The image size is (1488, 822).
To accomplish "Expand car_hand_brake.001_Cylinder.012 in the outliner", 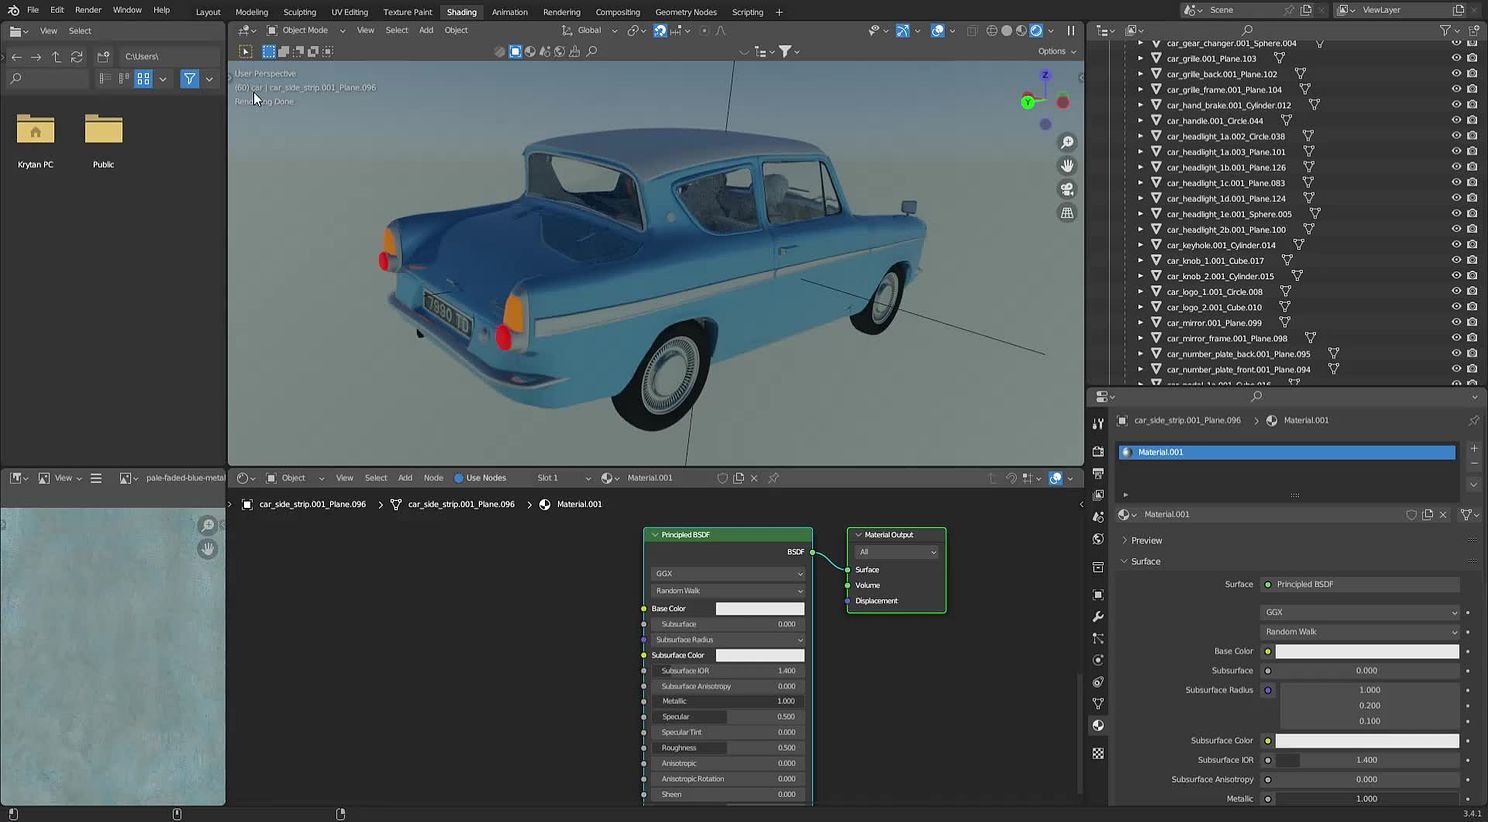I will tap(1140, 105).
